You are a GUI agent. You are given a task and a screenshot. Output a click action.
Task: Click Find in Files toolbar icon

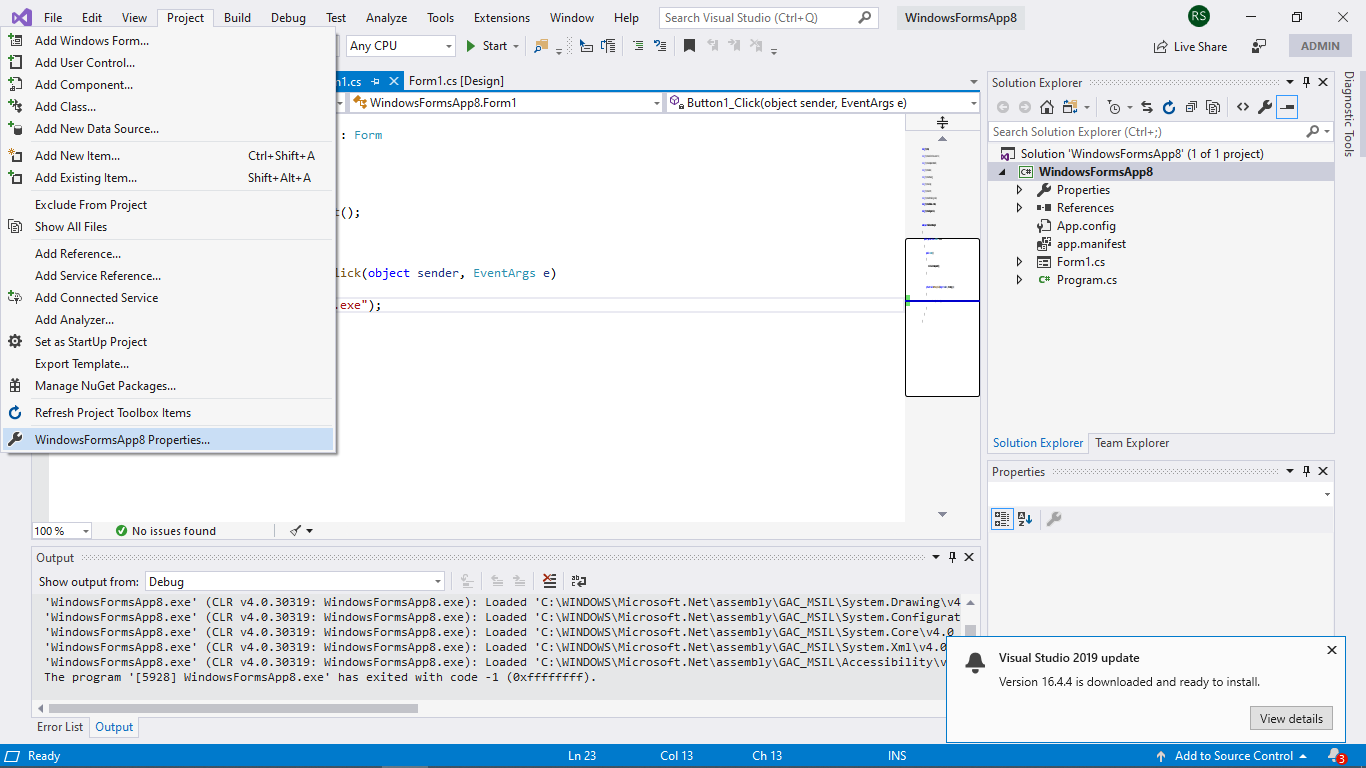pos(541,46)
